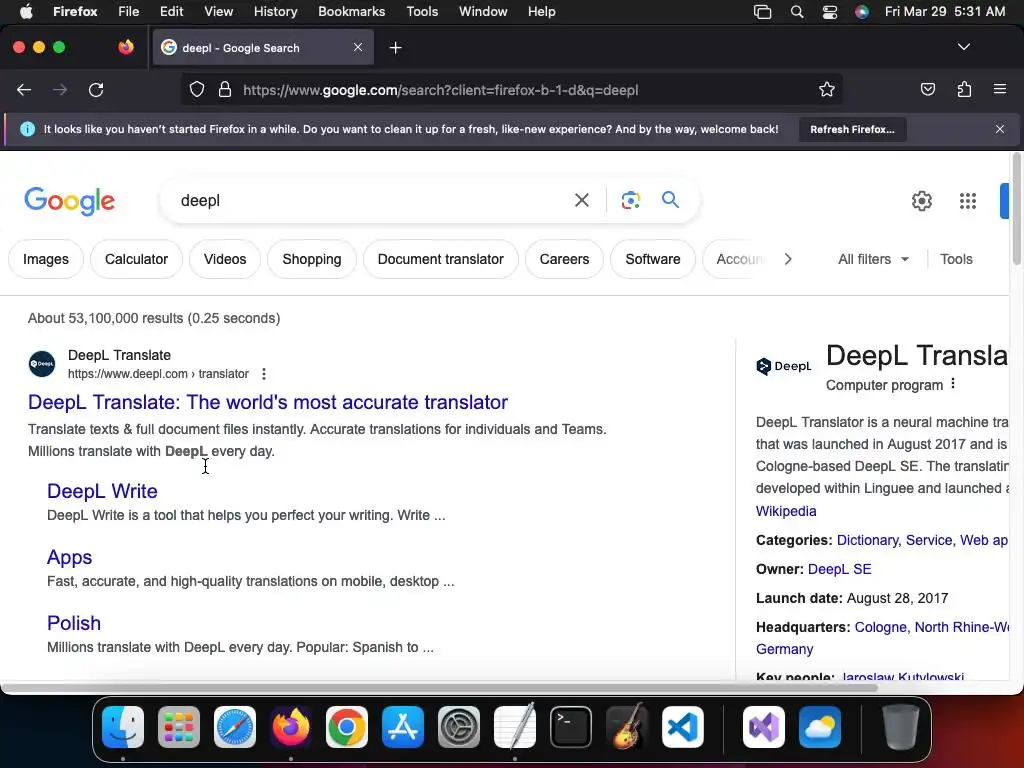This screenshot has width=1024, height=768.
Task: Select the Shopping filter chip
Action: pyautogui.click(x=312, y=259)
